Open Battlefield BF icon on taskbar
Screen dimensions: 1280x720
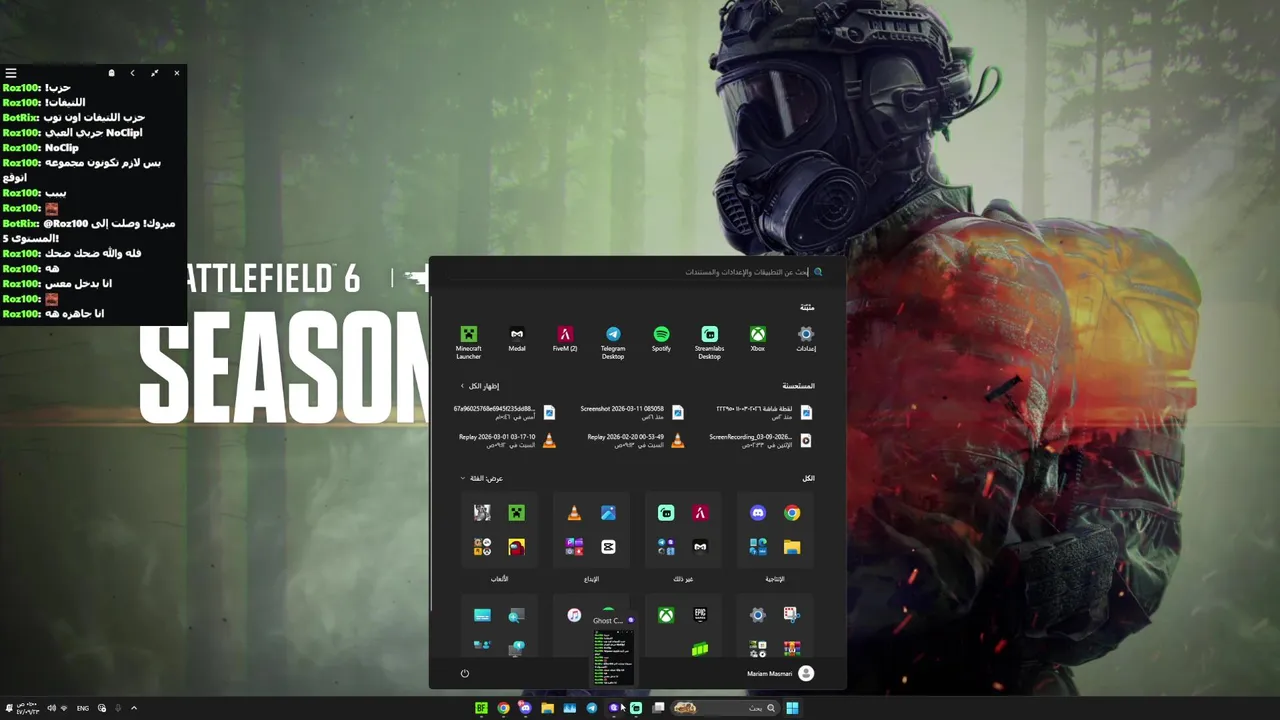pos(481,708)
